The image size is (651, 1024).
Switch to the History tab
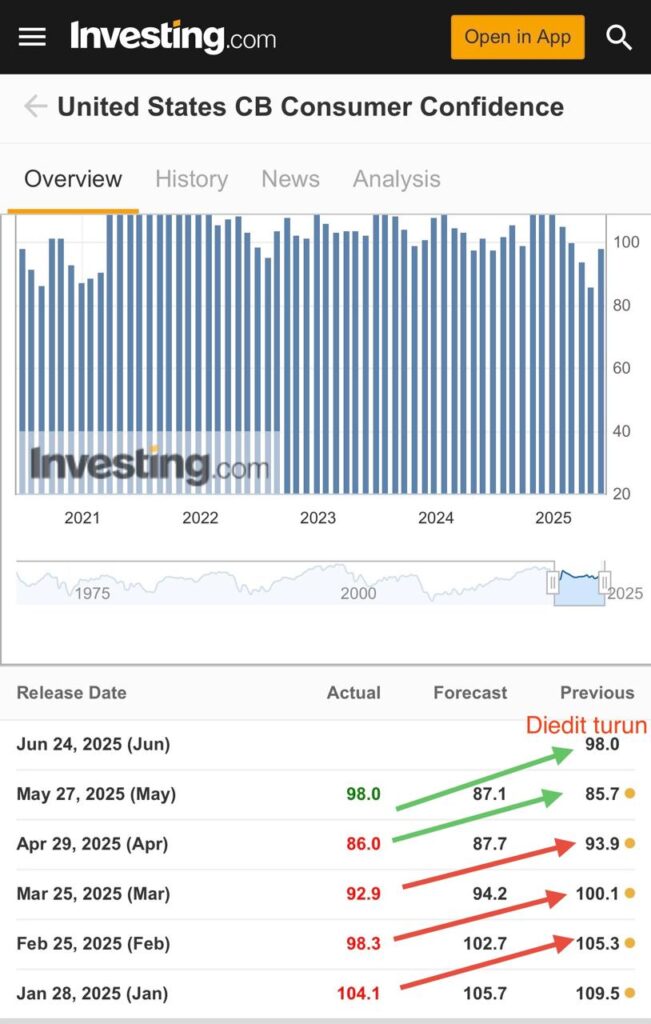pos(191,179)
